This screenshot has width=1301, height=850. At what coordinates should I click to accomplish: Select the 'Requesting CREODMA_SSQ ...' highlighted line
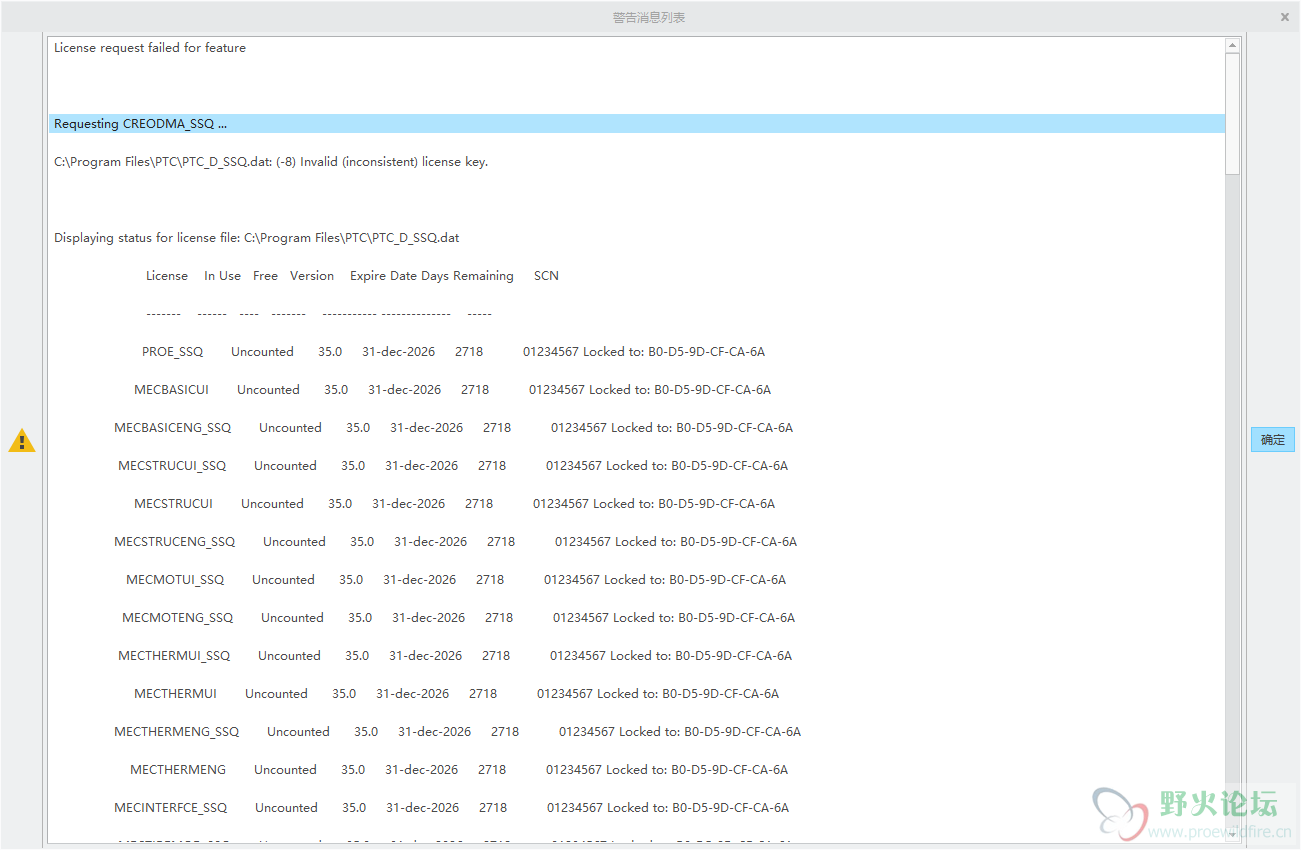pos(637,124)
